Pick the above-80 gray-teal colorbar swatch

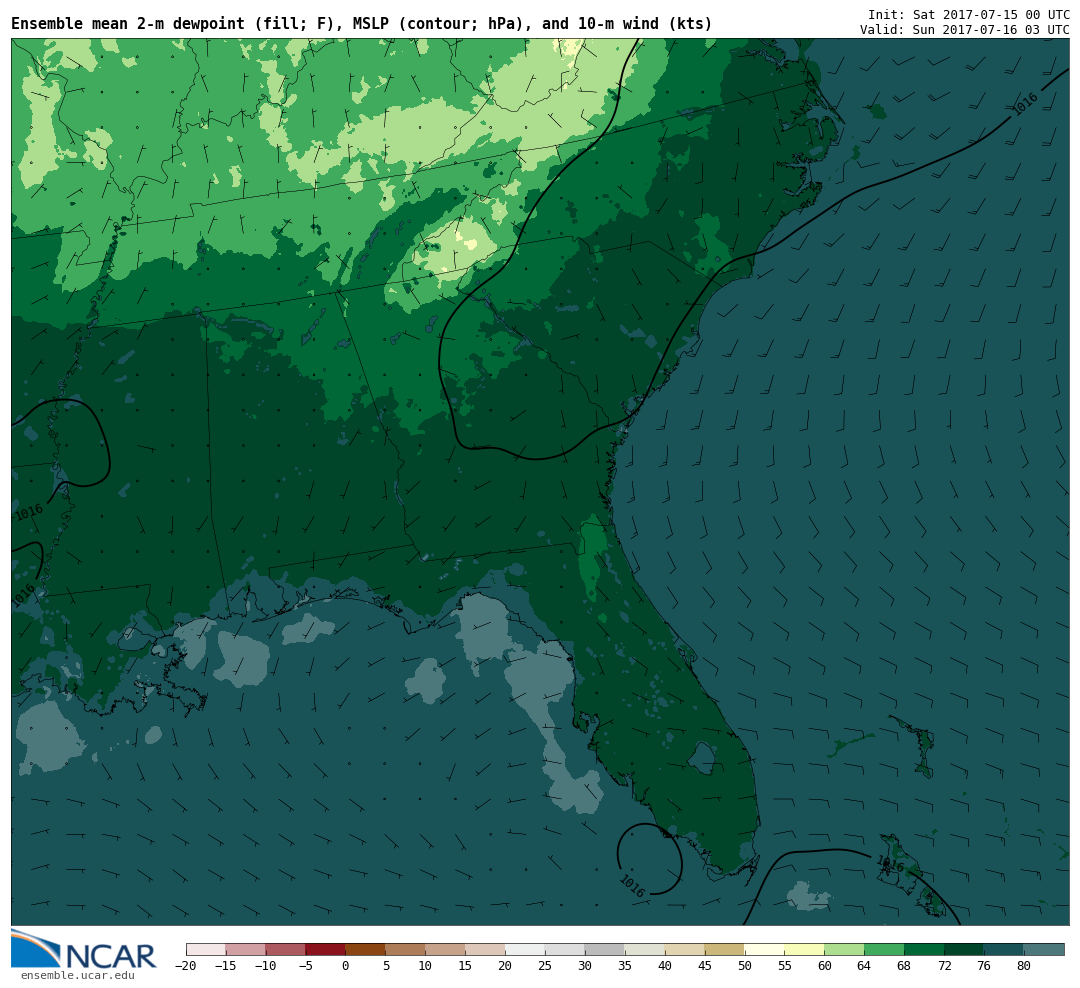tap(1045, 949)
